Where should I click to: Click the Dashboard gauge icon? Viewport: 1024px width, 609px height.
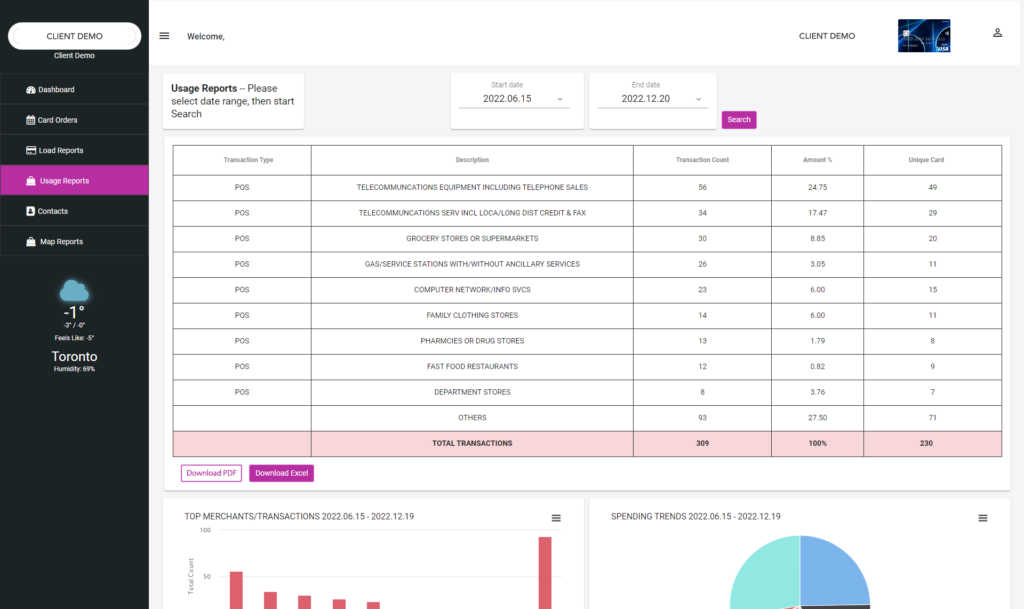[x=31, y=89]
